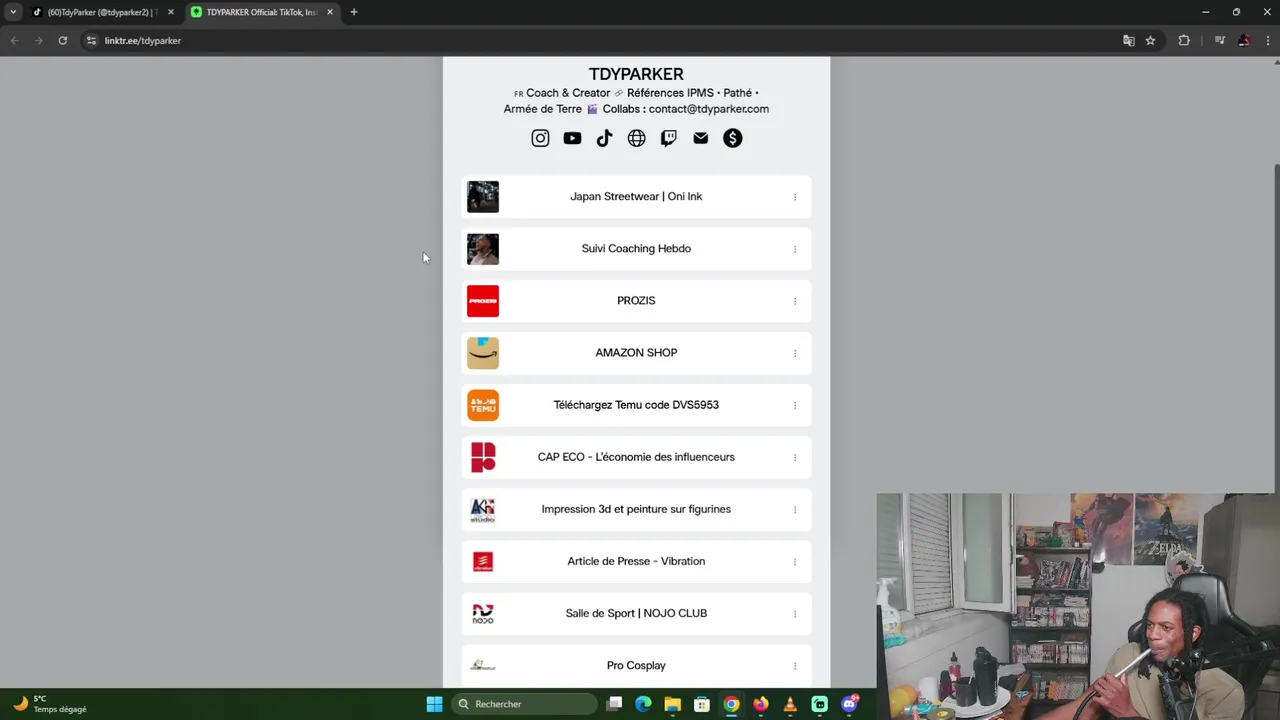Open Chrome's three-dot menu

pyautogui.click(x=1267, y=40)
